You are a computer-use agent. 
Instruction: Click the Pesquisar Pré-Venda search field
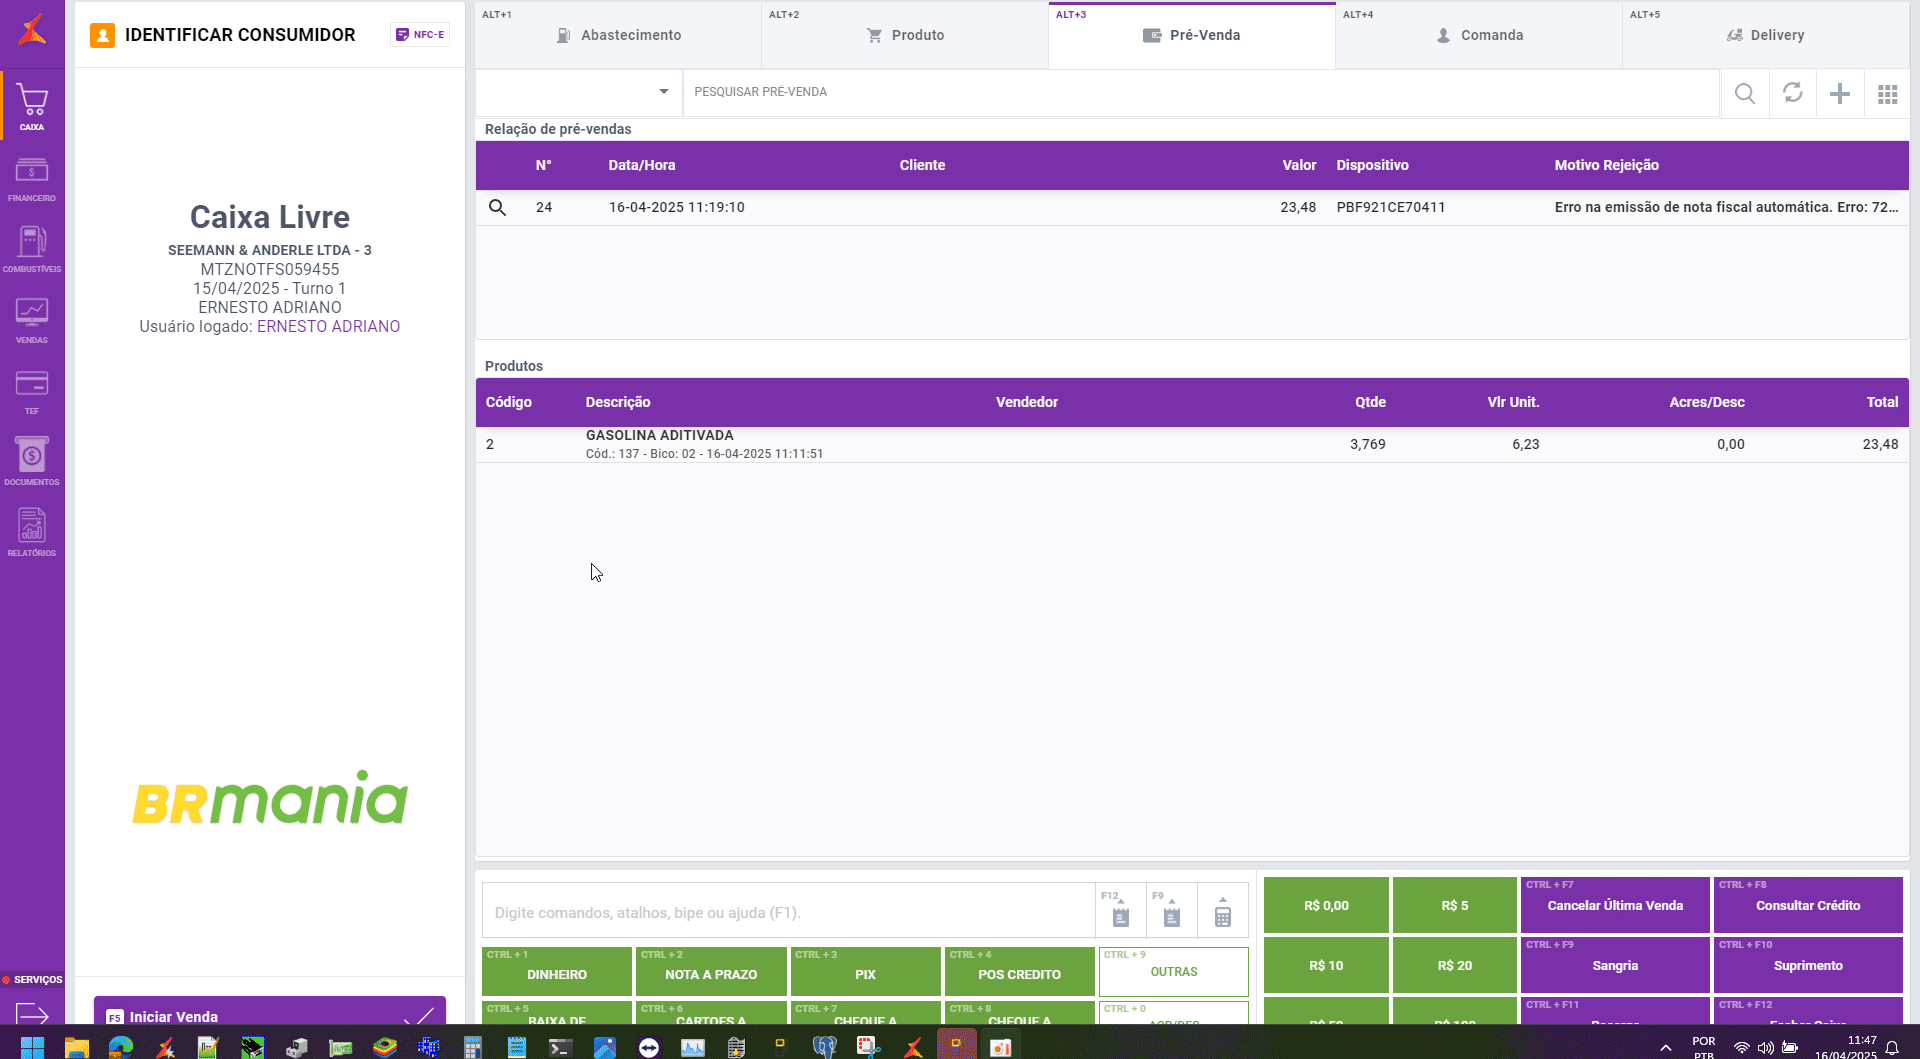pos(1201,92)
